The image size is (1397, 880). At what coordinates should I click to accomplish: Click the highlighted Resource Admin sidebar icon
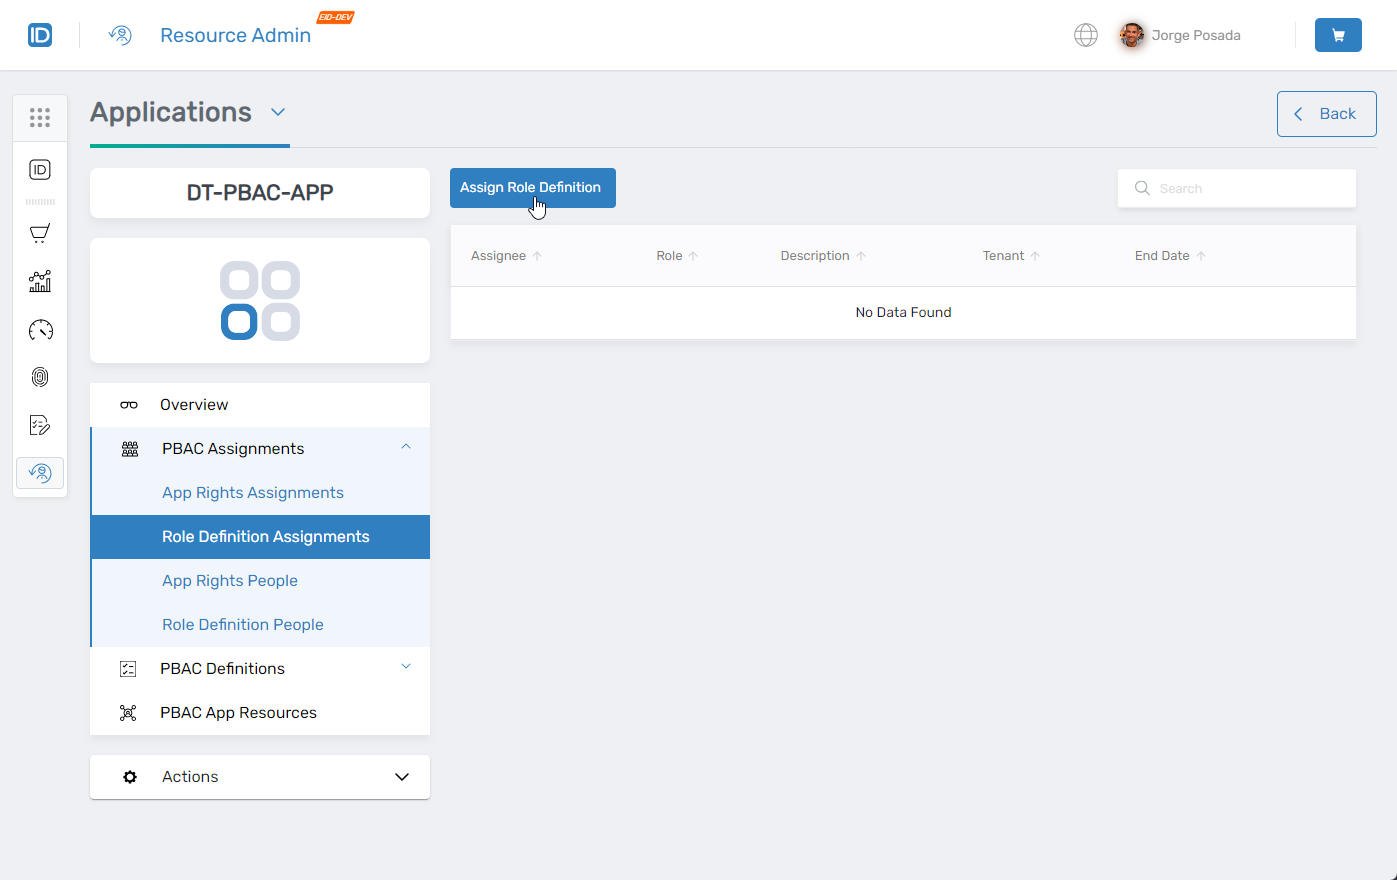tap(40, 472)
